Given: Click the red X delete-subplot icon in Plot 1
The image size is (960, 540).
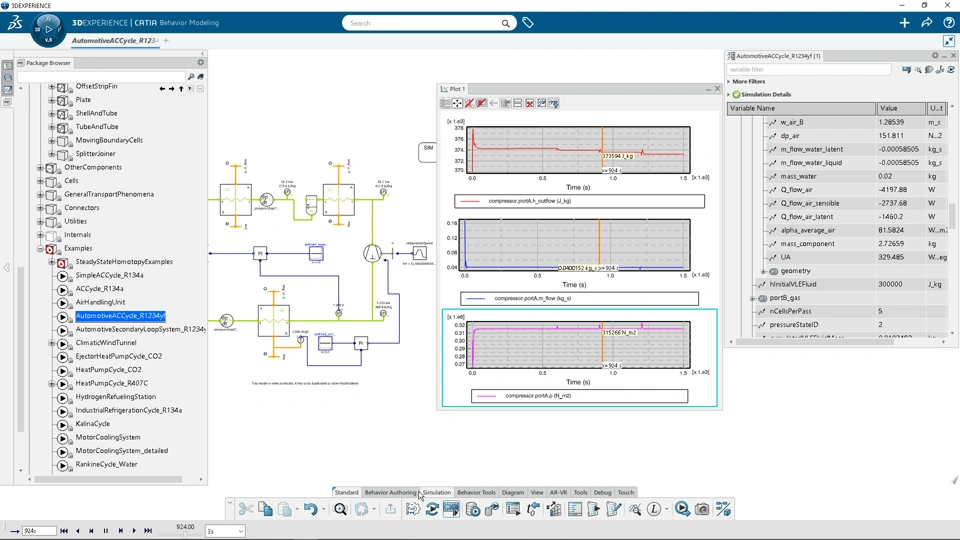Looking at the screenshot, I should coord(530,103).
